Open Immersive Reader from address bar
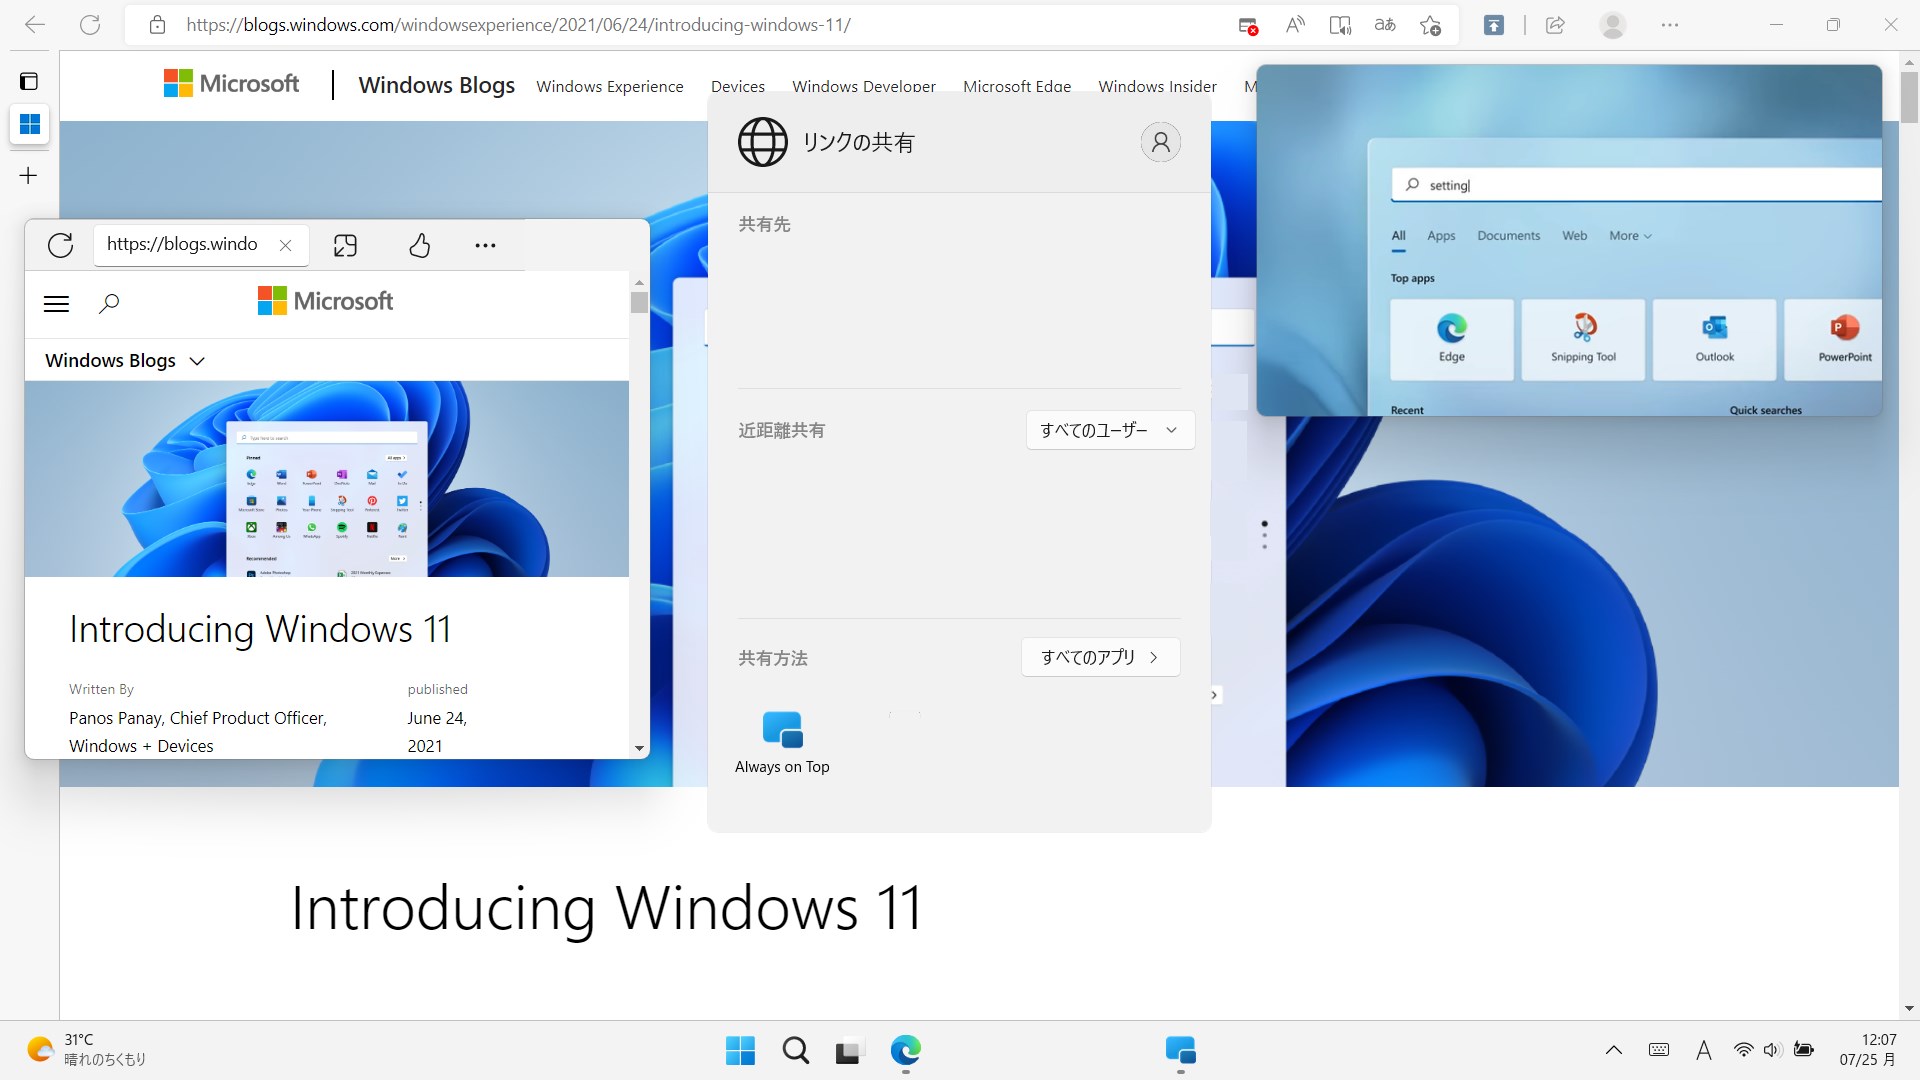1920x1080 pixels. (1340, 25)
